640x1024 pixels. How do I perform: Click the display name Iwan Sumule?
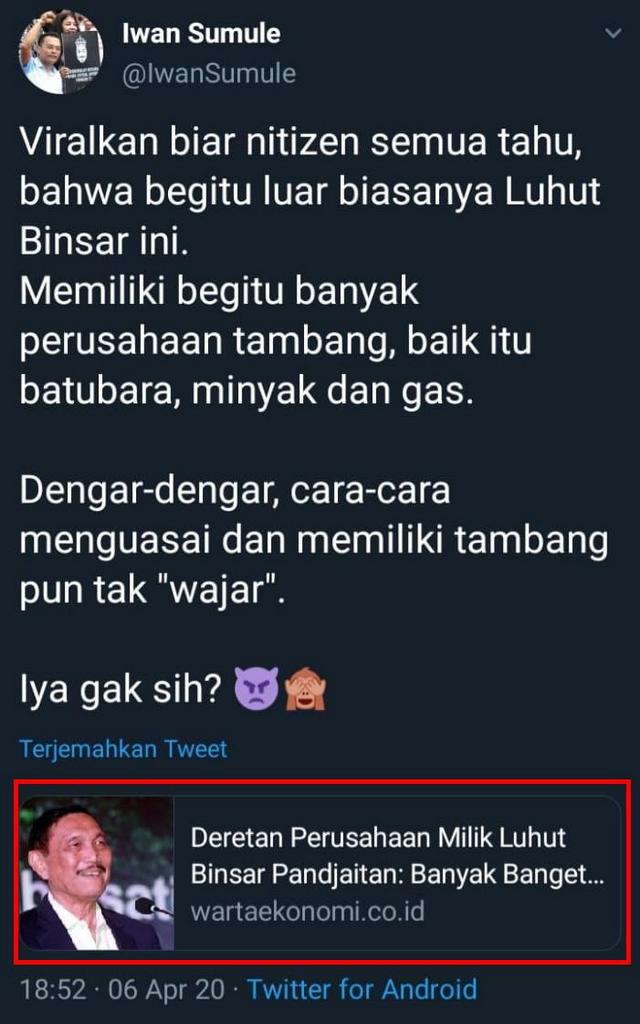pos(201,33)
